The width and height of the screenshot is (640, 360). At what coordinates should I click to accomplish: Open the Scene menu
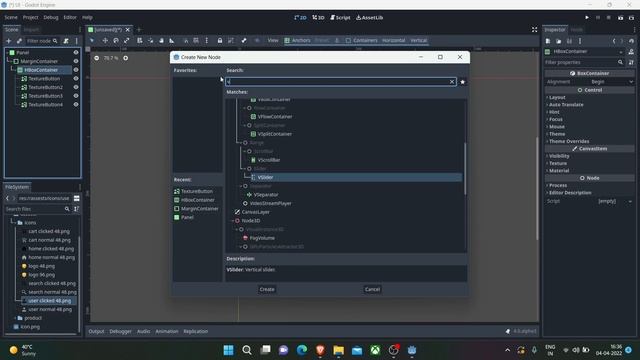tap(11, 18)
